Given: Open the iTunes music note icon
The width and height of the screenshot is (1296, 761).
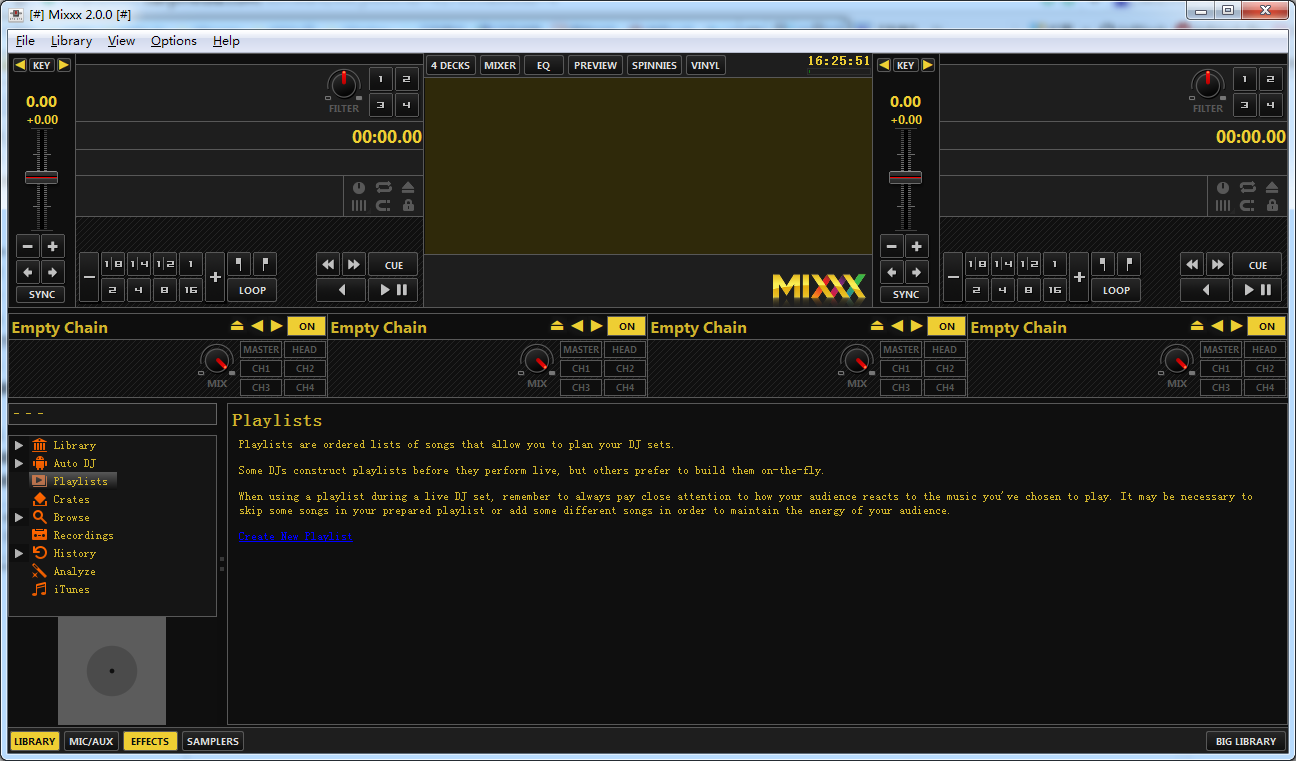Looking at the screenshot, I should tap(40, 589).
